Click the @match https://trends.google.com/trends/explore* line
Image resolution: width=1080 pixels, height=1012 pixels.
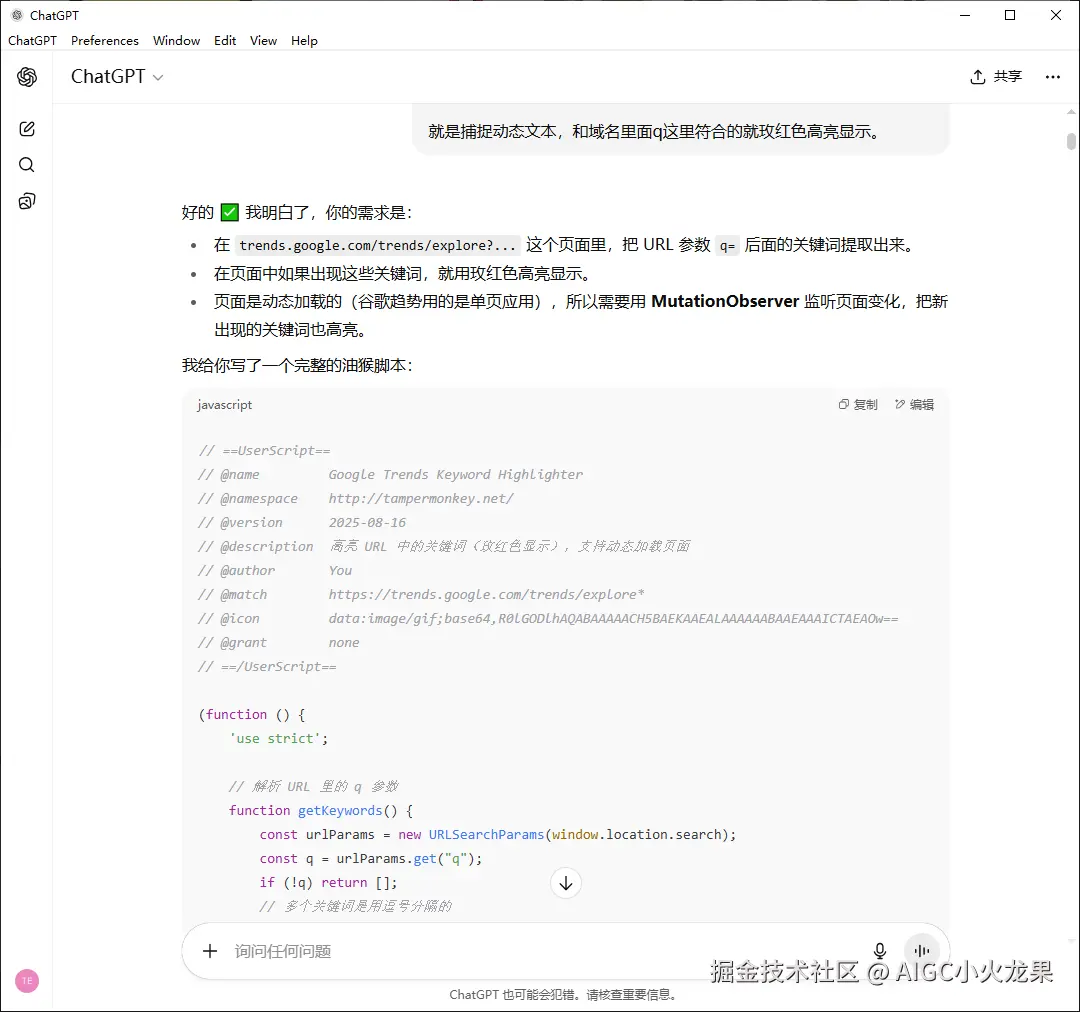[421, 595]
